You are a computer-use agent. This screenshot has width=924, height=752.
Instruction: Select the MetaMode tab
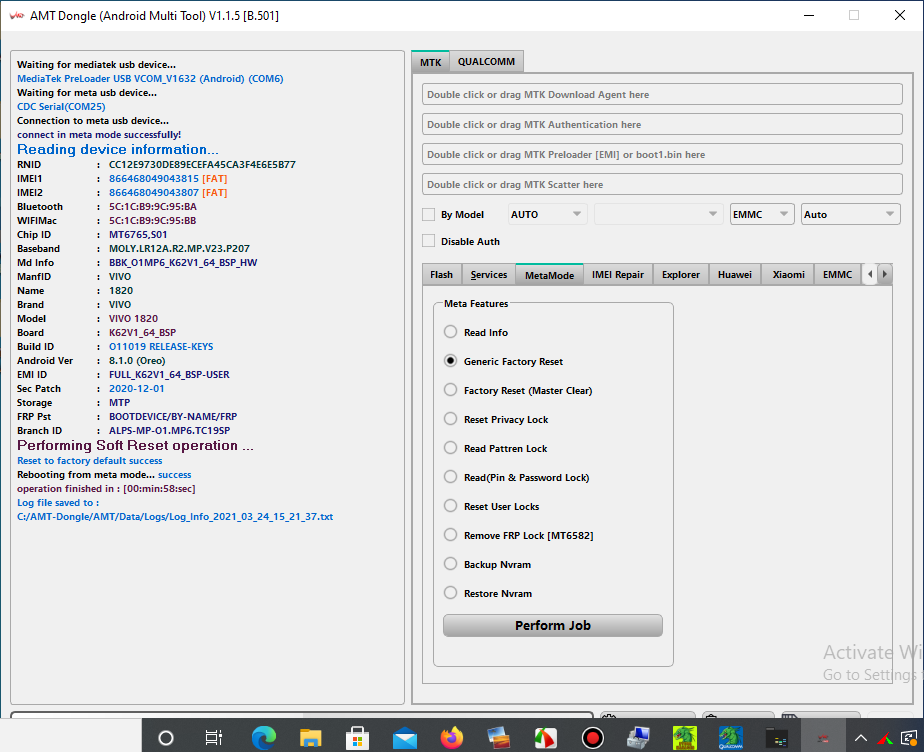click(549, 275)
